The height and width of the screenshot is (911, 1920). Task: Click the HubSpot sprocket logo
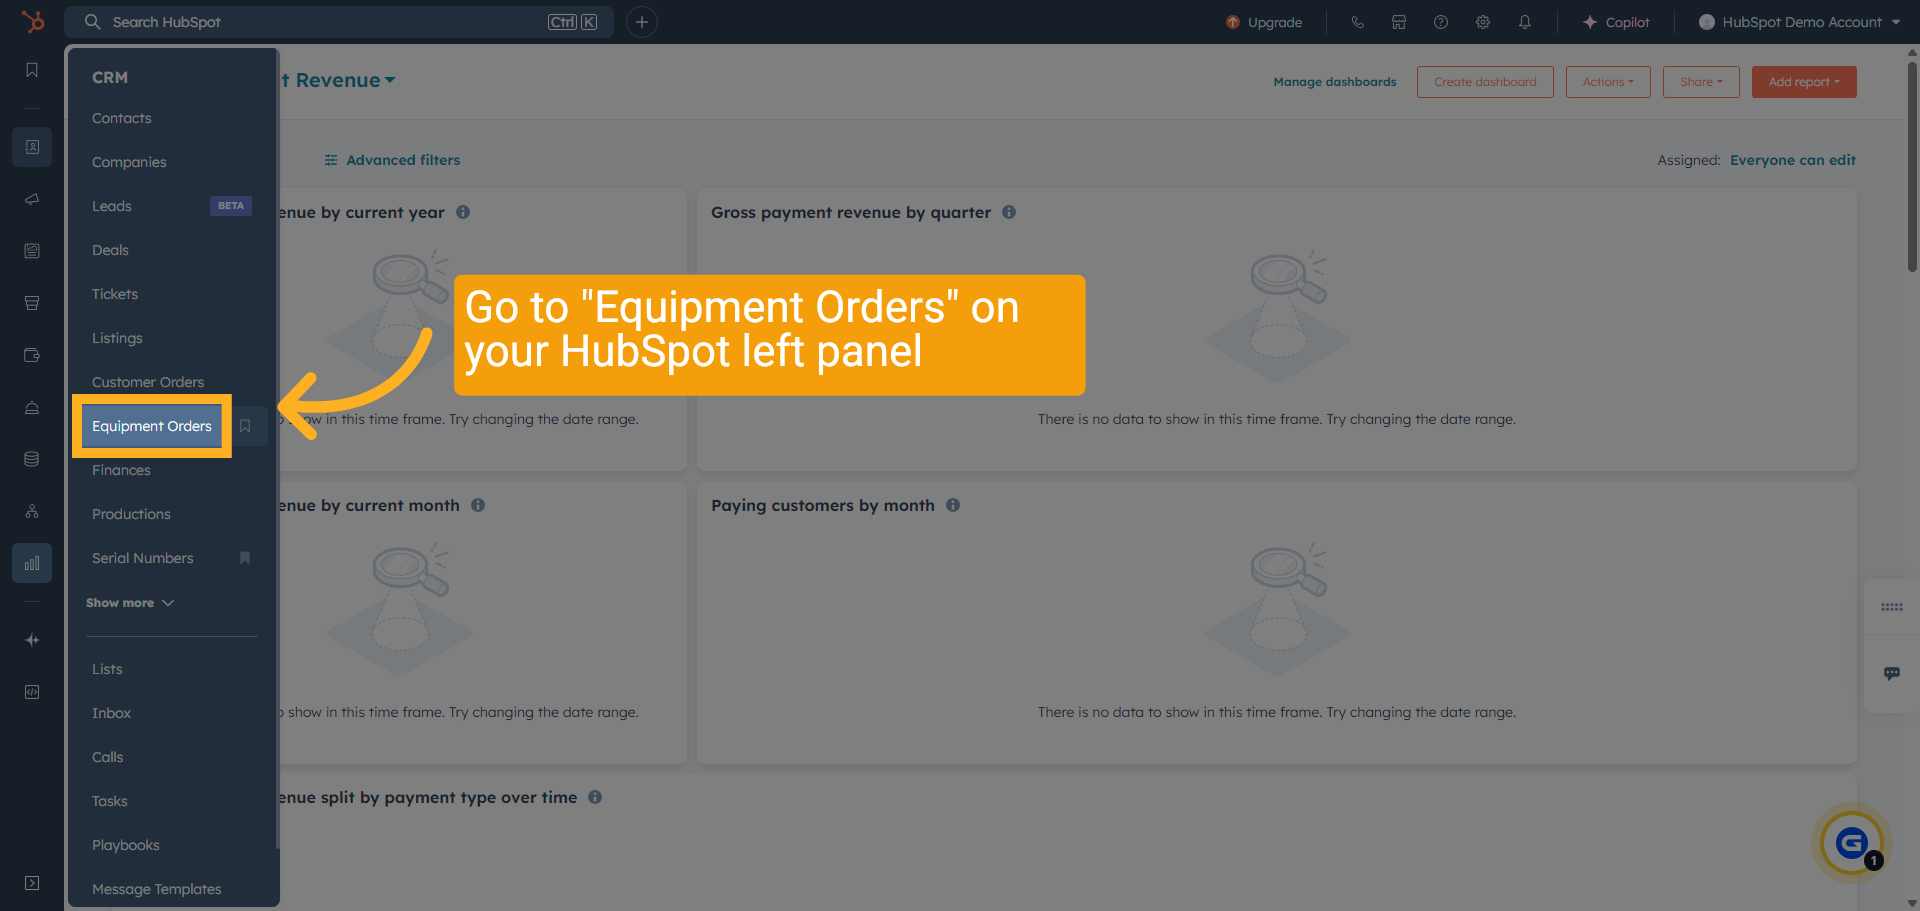33,21
